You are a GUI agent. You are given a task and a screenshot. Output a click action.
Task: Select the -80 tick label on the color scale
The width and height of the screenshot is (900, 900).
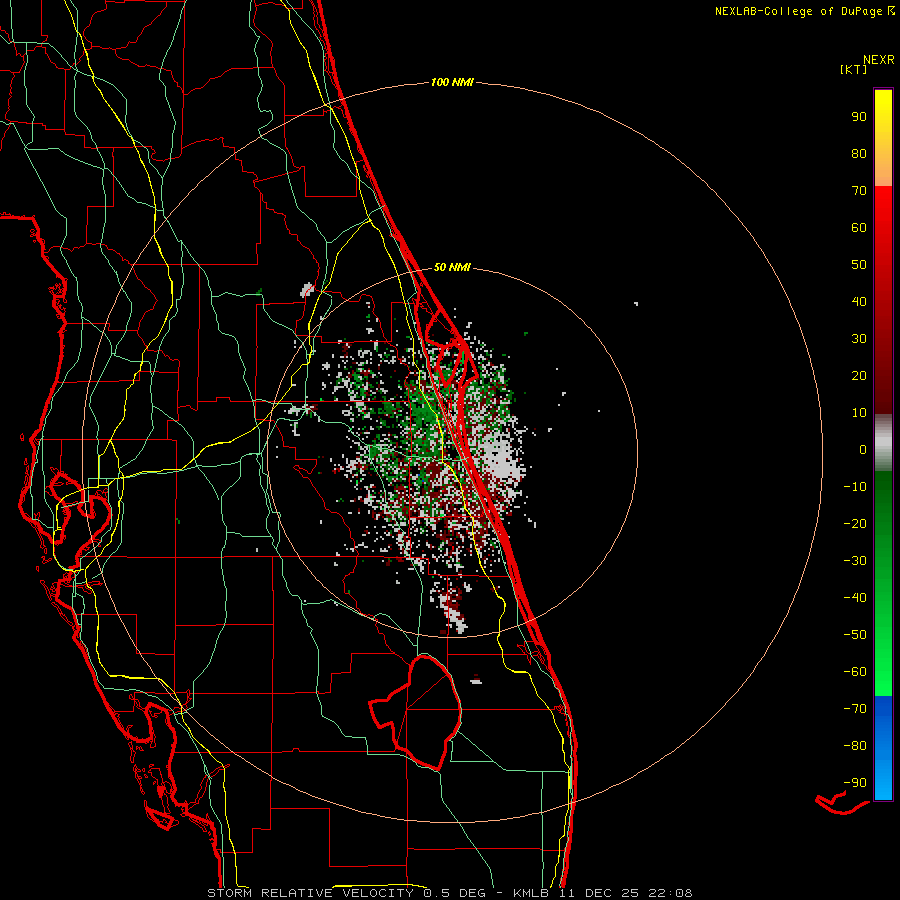pos(855,746)
